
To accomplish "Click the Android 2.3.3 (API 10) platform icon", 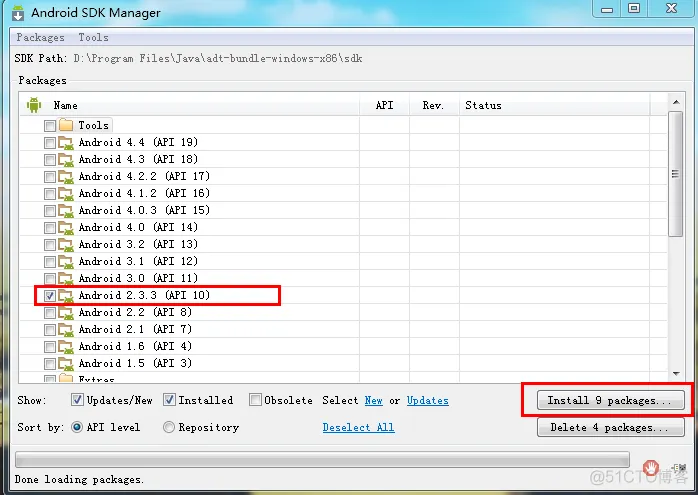I will [x=66, y=296].
